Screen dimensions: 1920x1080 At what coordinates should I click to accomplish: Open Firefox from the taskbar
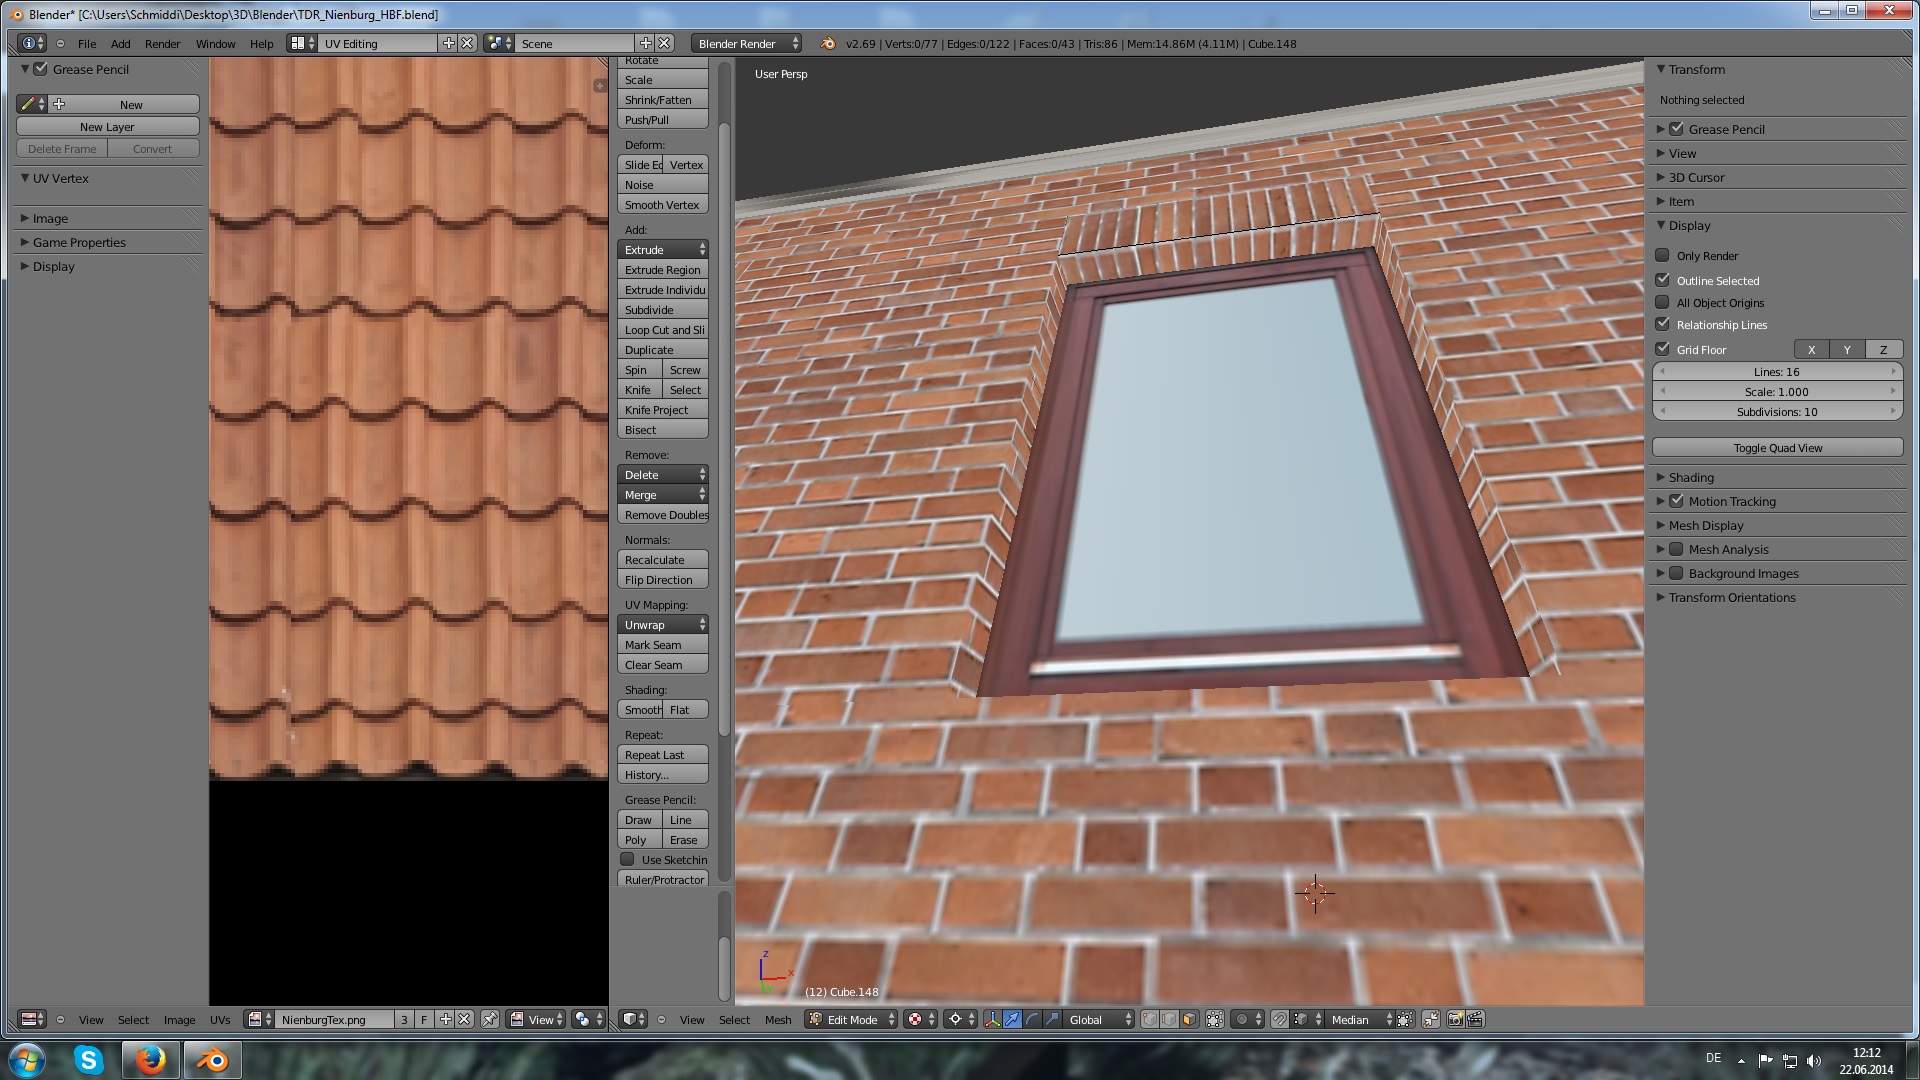pyautogui.click(x=151, y=1060)
